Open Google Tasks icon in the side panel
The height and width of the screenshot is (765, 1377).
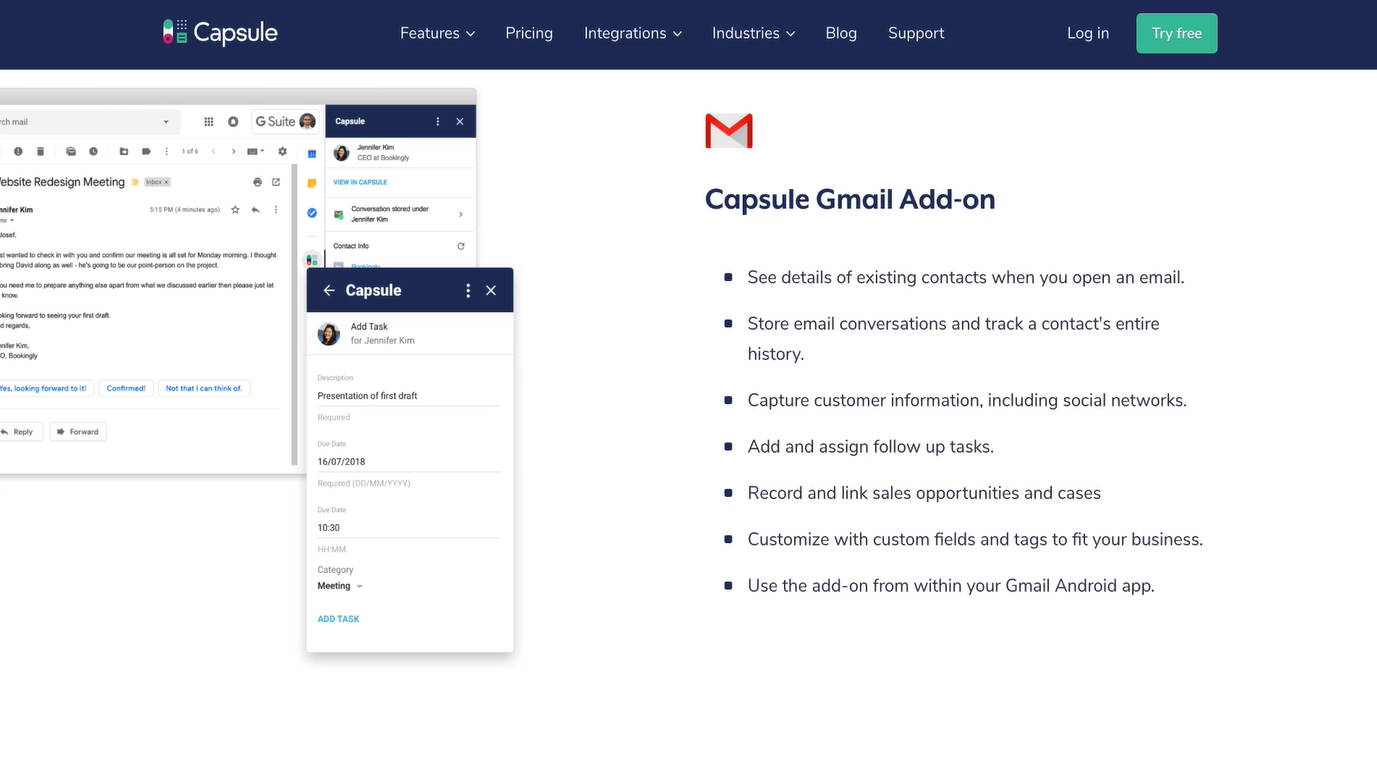pyautogui.click(x=312, y=213)
